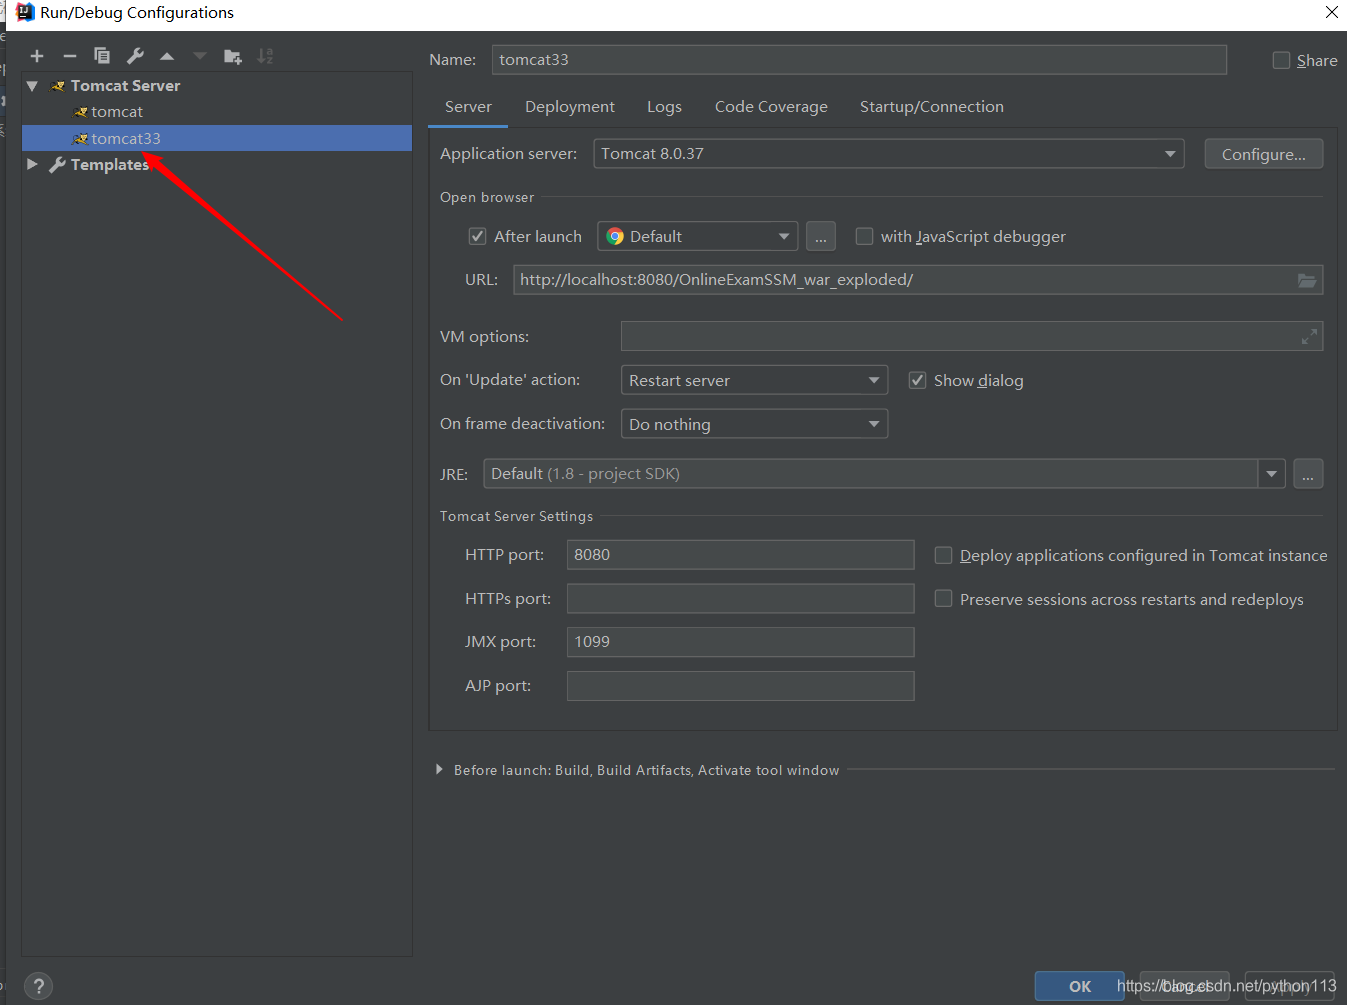1347x1005 pixels.
Task: Click the IntelliJ logo in the title bar
Action: tap(25, 12)
